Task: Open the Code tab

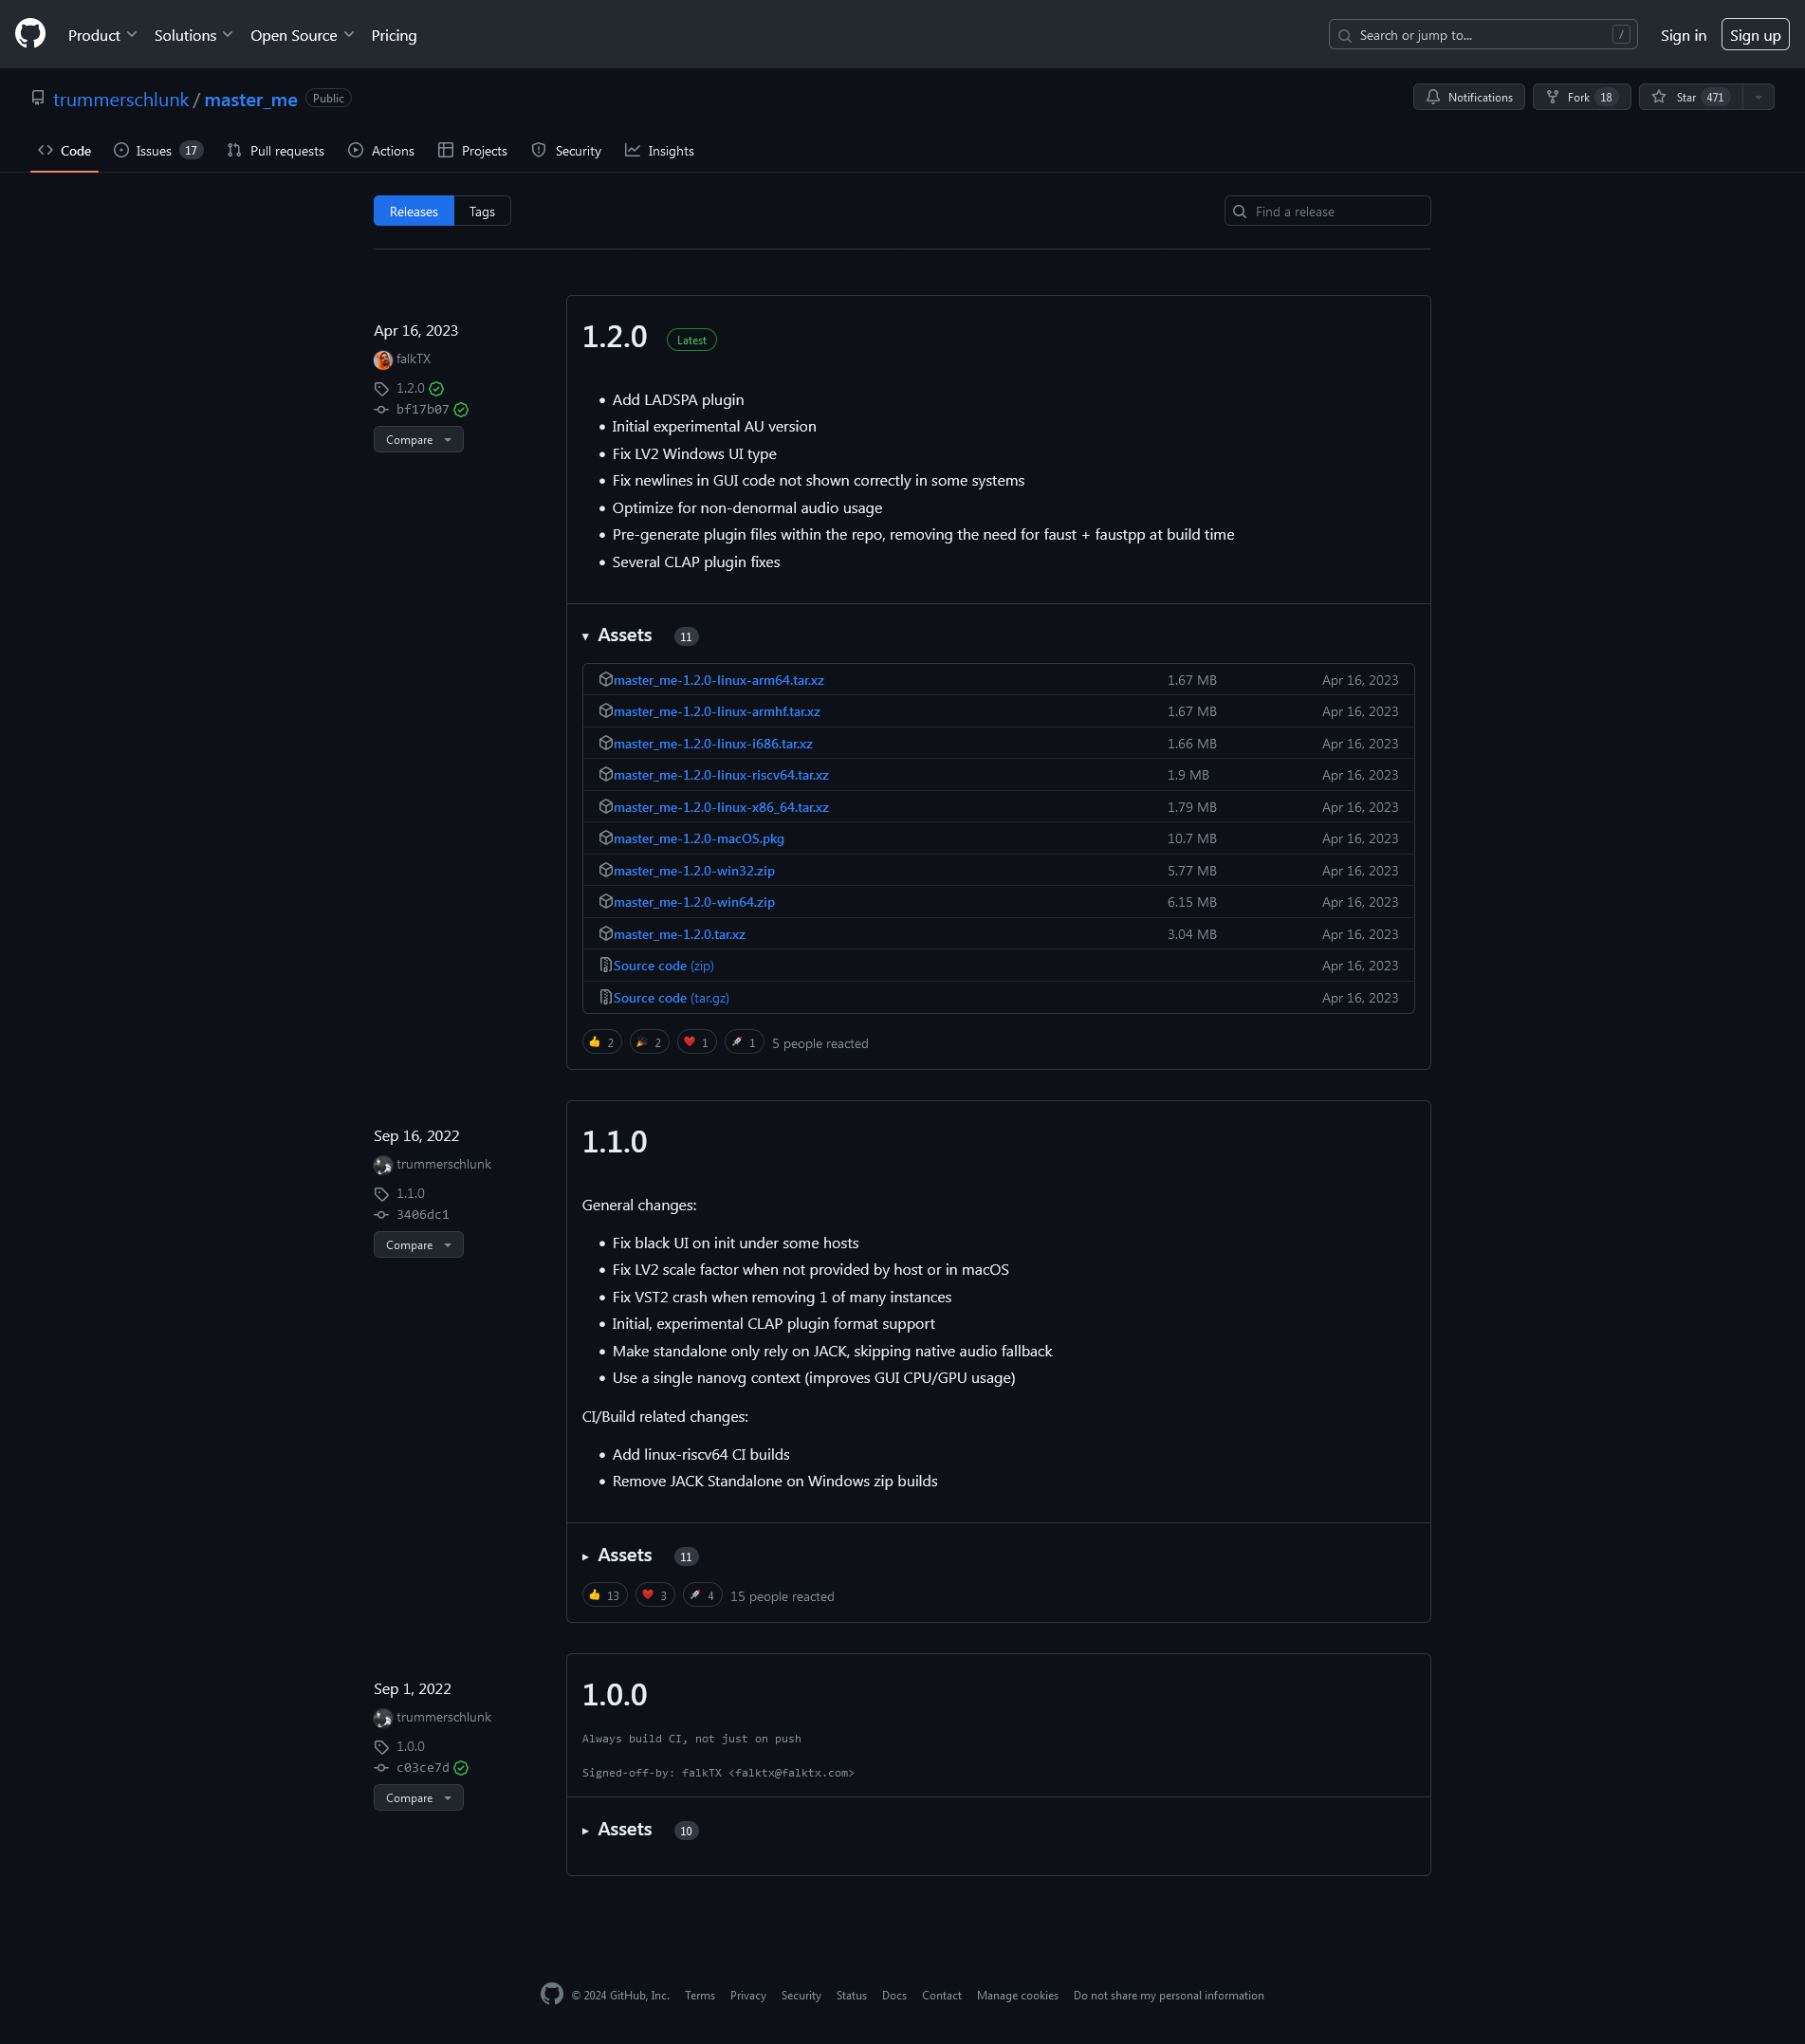Action: tap(65, 151)
